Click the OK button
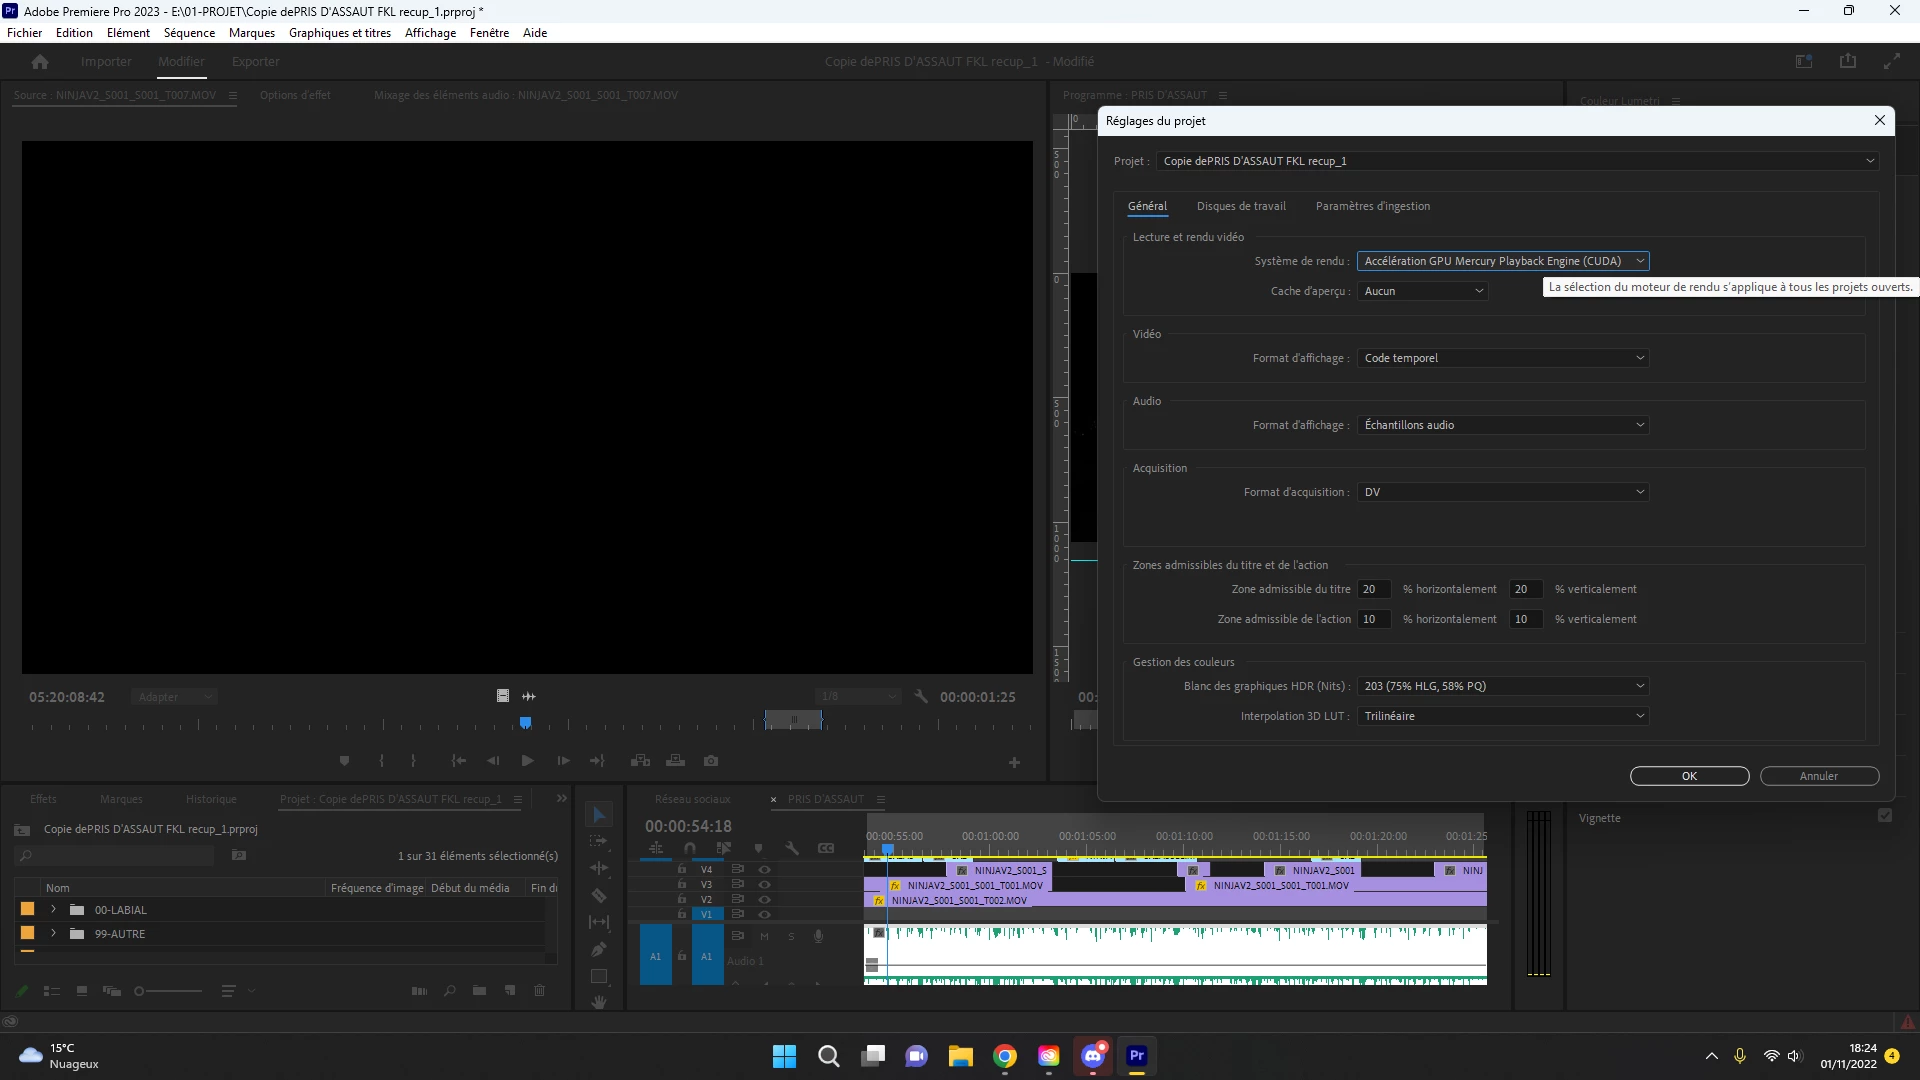Viewport: 1920px width, 1080px height. coord(1689,776)
